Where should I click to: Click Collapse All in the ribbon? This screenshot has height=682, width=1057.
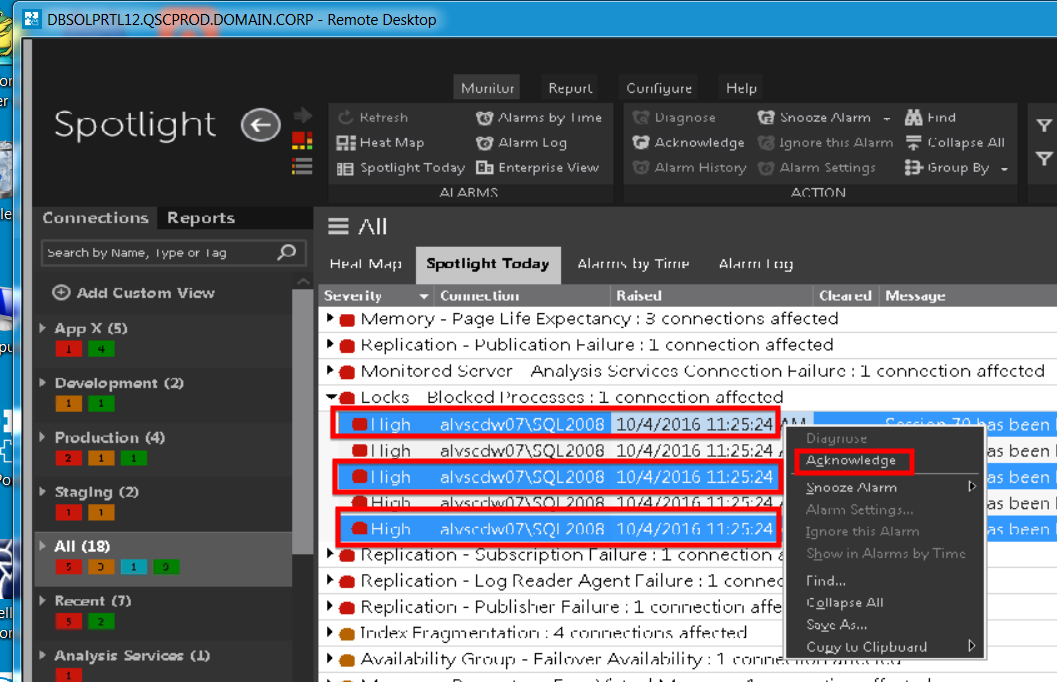955,143
